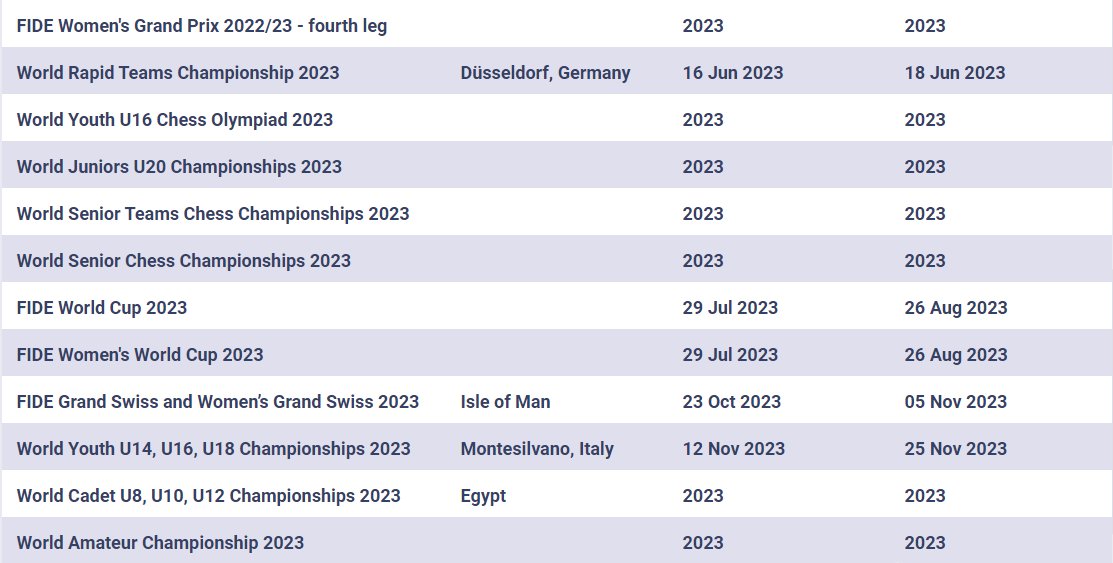The height and width of the screenshot is (563, 1113).
Task: Click the Isle of Man location
Action: point(505,402)
